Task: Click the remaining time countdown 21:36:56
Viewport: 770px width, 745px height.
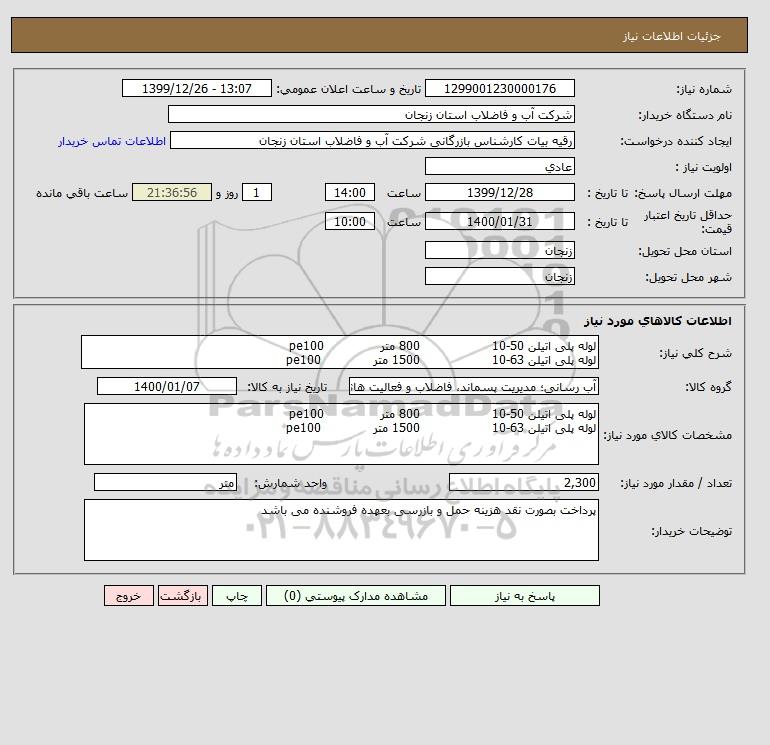Action: [172, 193]
